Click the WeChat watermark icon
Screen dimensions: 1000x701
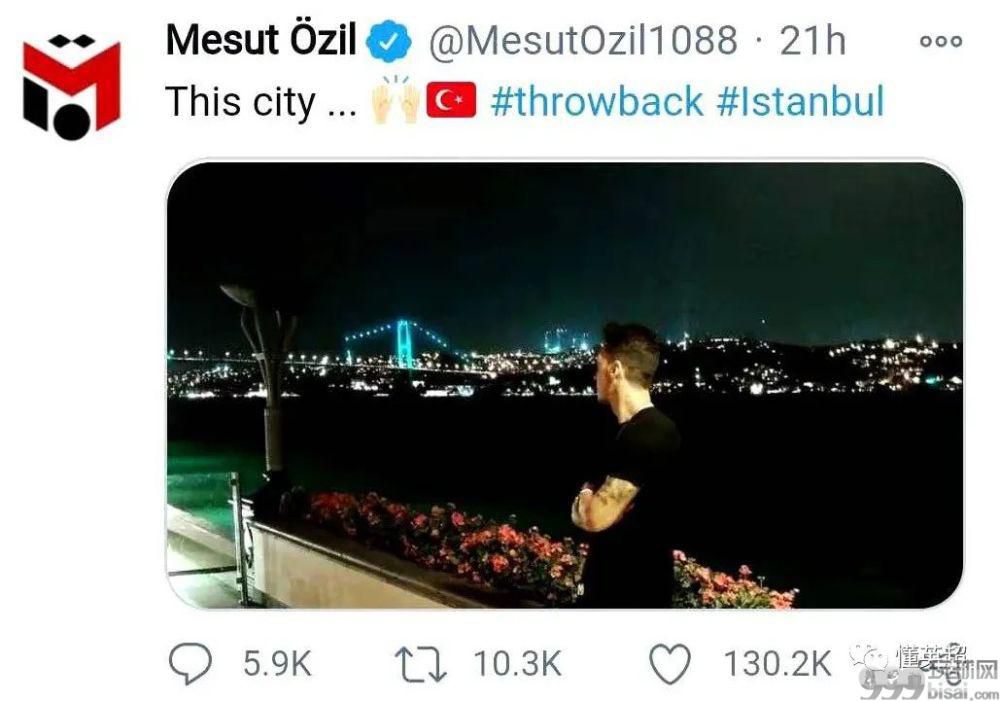tap(868, 657)
